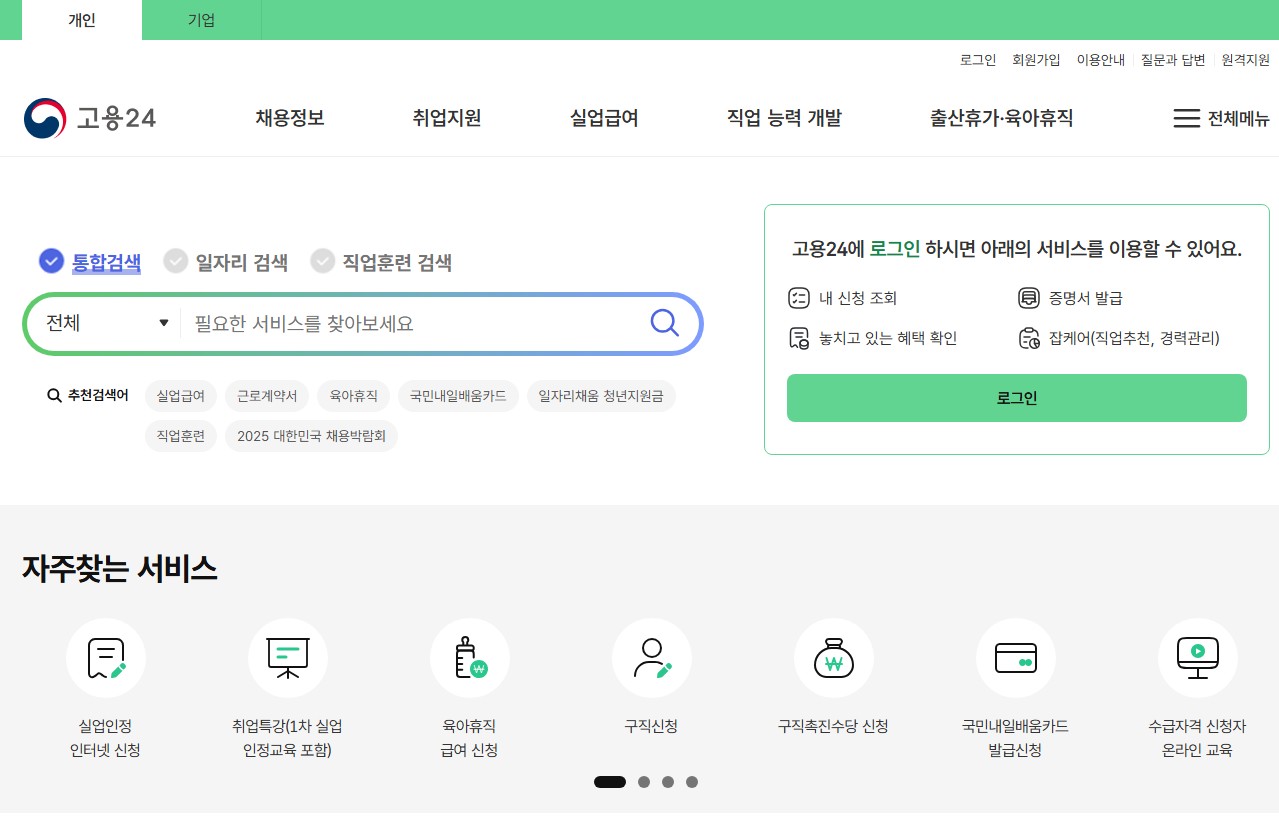Click the 2025 대한민국 채용박람회 chip
Screen dimensions: 1279x838
click(x=311, y=436)
